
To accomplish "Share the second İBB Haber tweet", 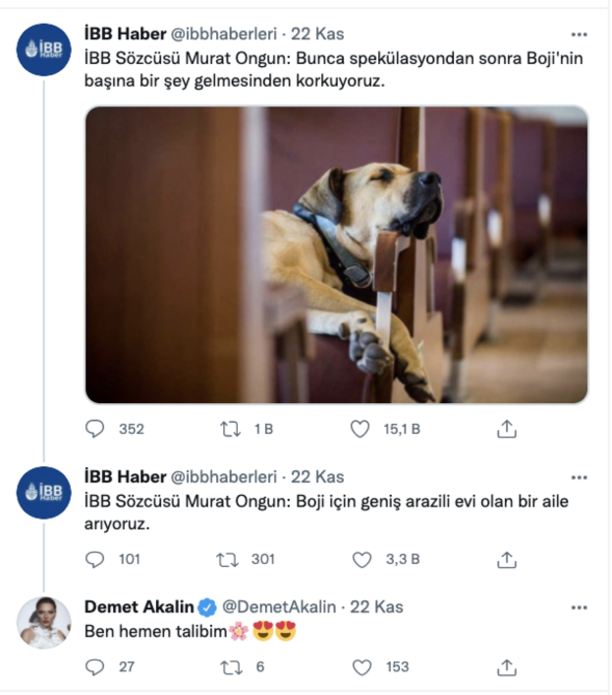I will pyautogui.click(x=507, y=559).
